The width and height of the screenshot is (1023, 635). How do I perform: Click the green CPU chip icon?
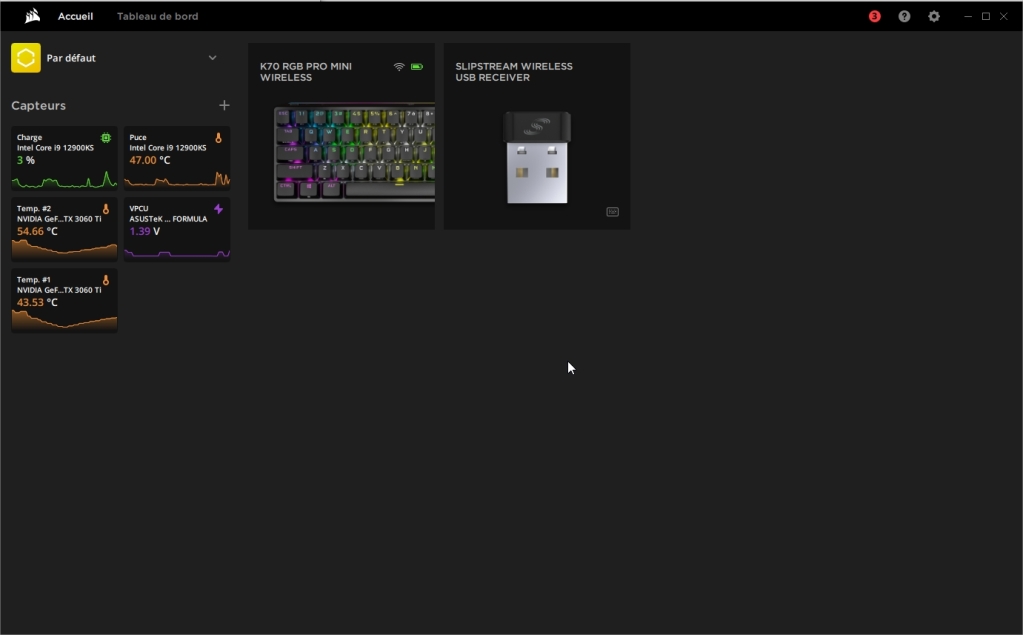pos(106,138)
